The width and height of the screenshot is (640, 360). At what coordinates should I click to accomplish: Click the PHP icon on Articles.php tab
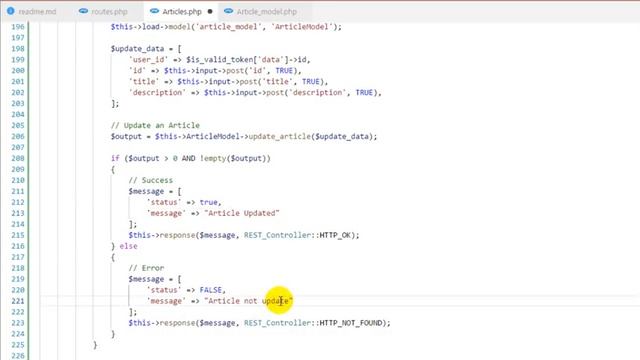click(x=154, y=11)
